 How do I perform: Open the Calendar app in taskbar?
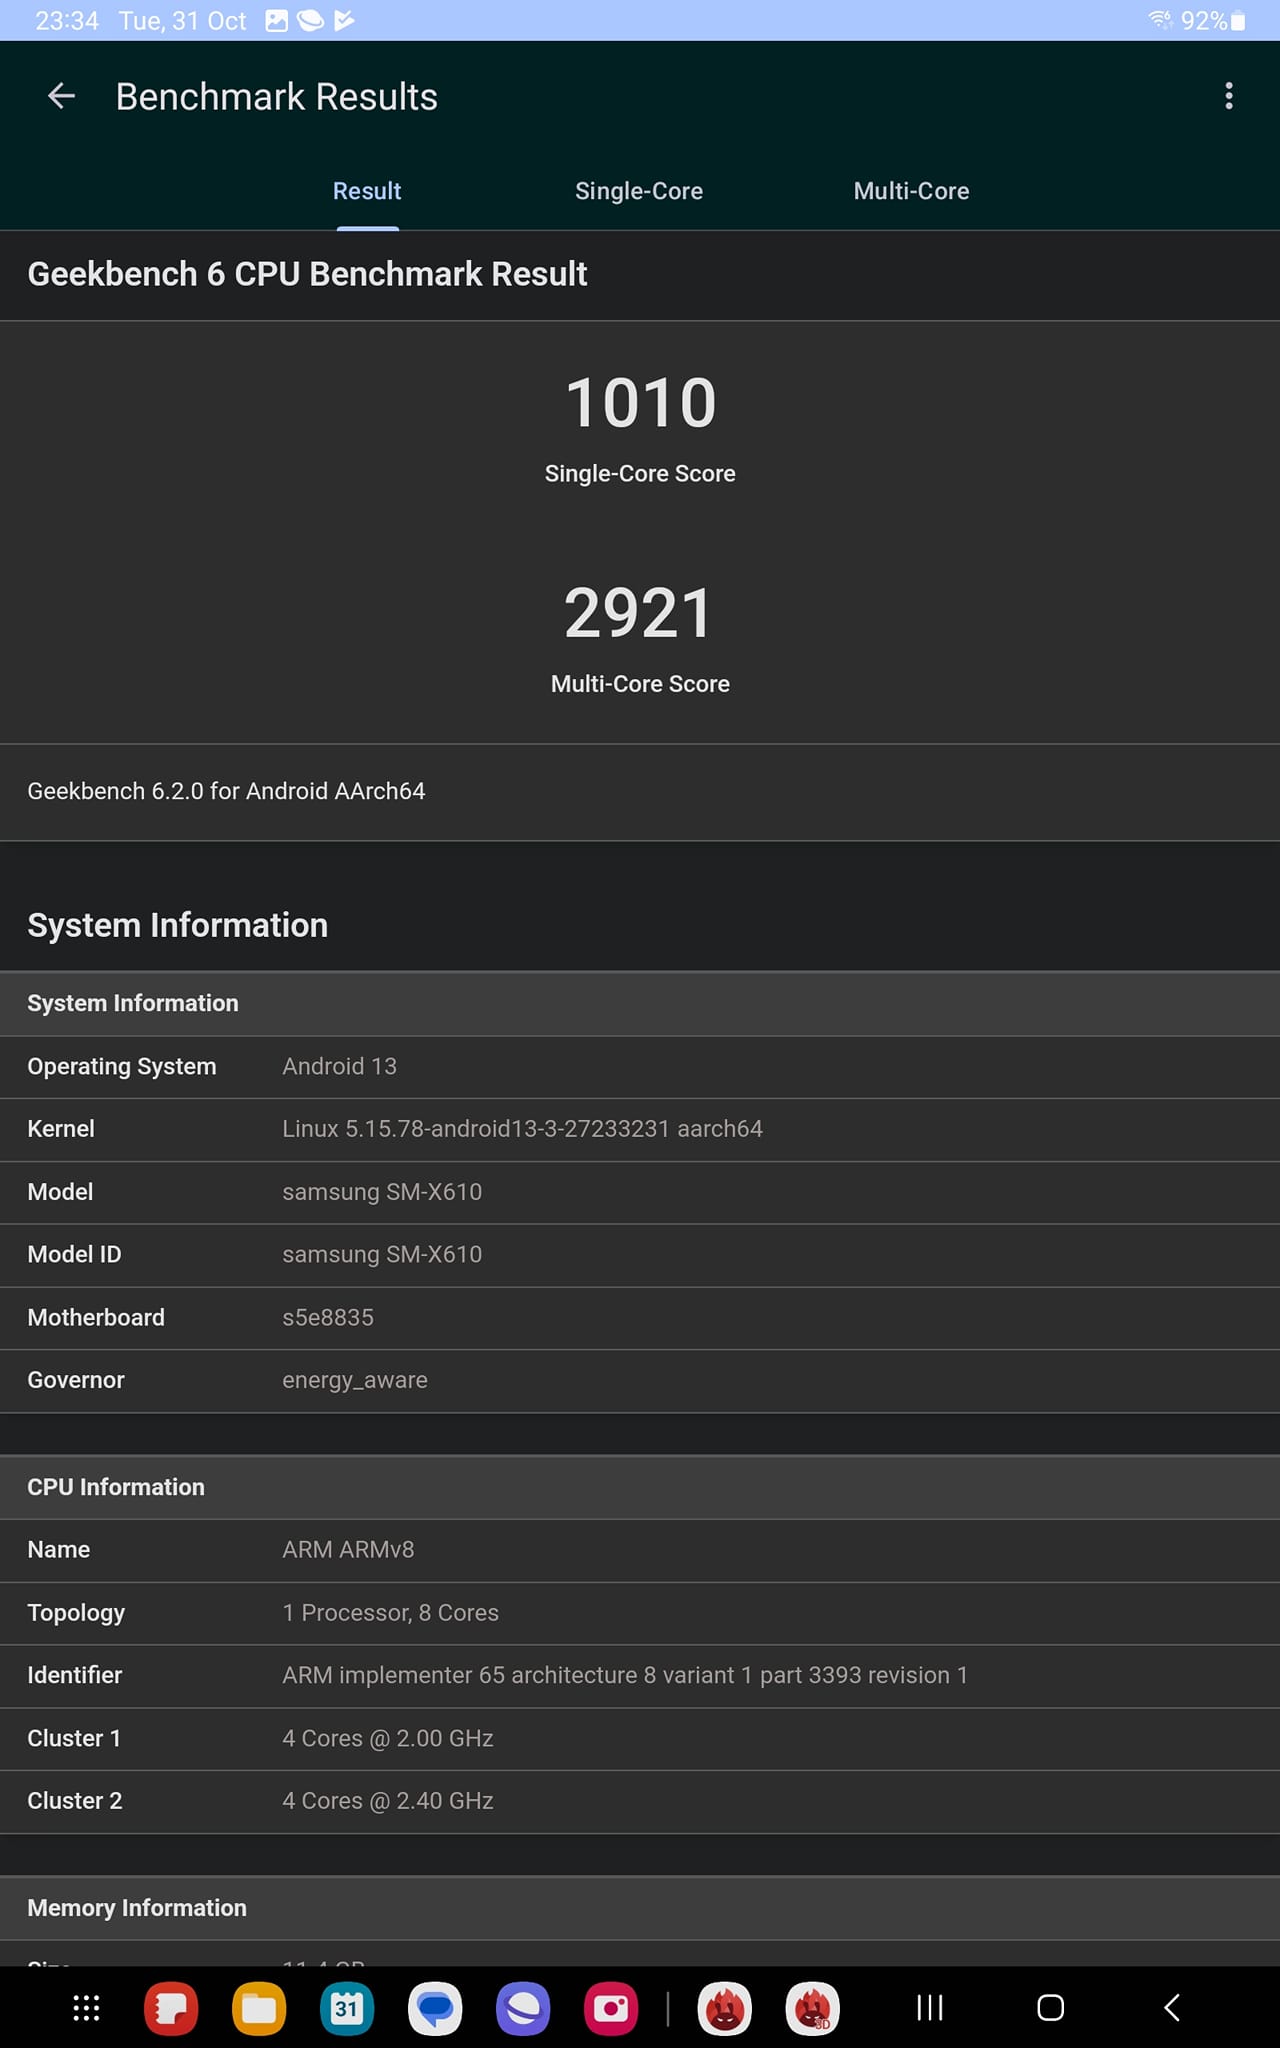coord(347,2008)
